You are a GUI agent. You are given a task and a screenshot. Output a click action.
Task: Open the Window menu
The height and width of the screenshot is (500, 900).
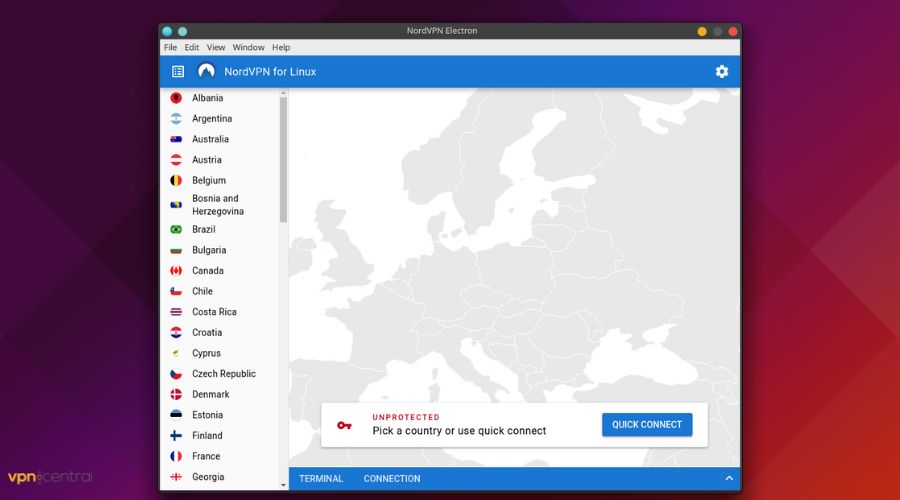coord(249,48)
